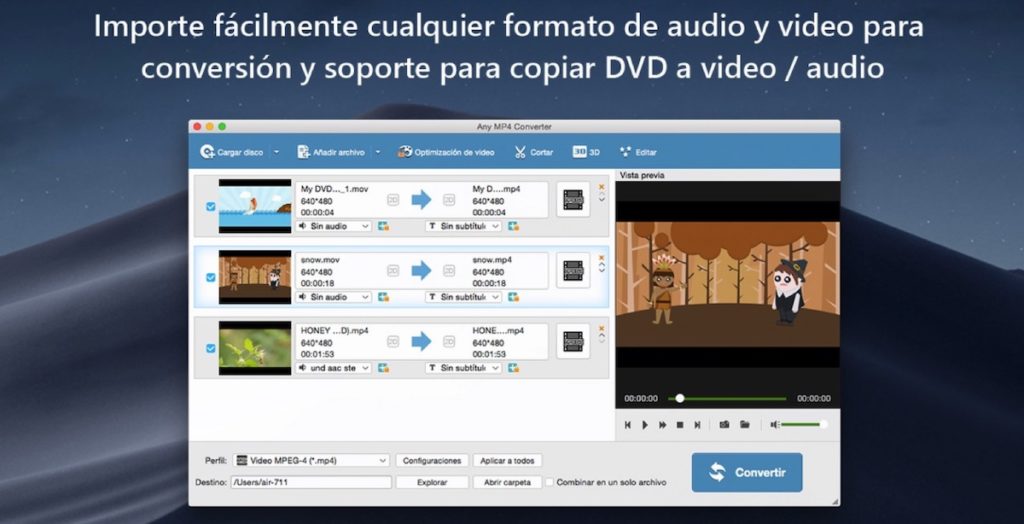Add subtitle icon for snow.mov

coord(513,297)
